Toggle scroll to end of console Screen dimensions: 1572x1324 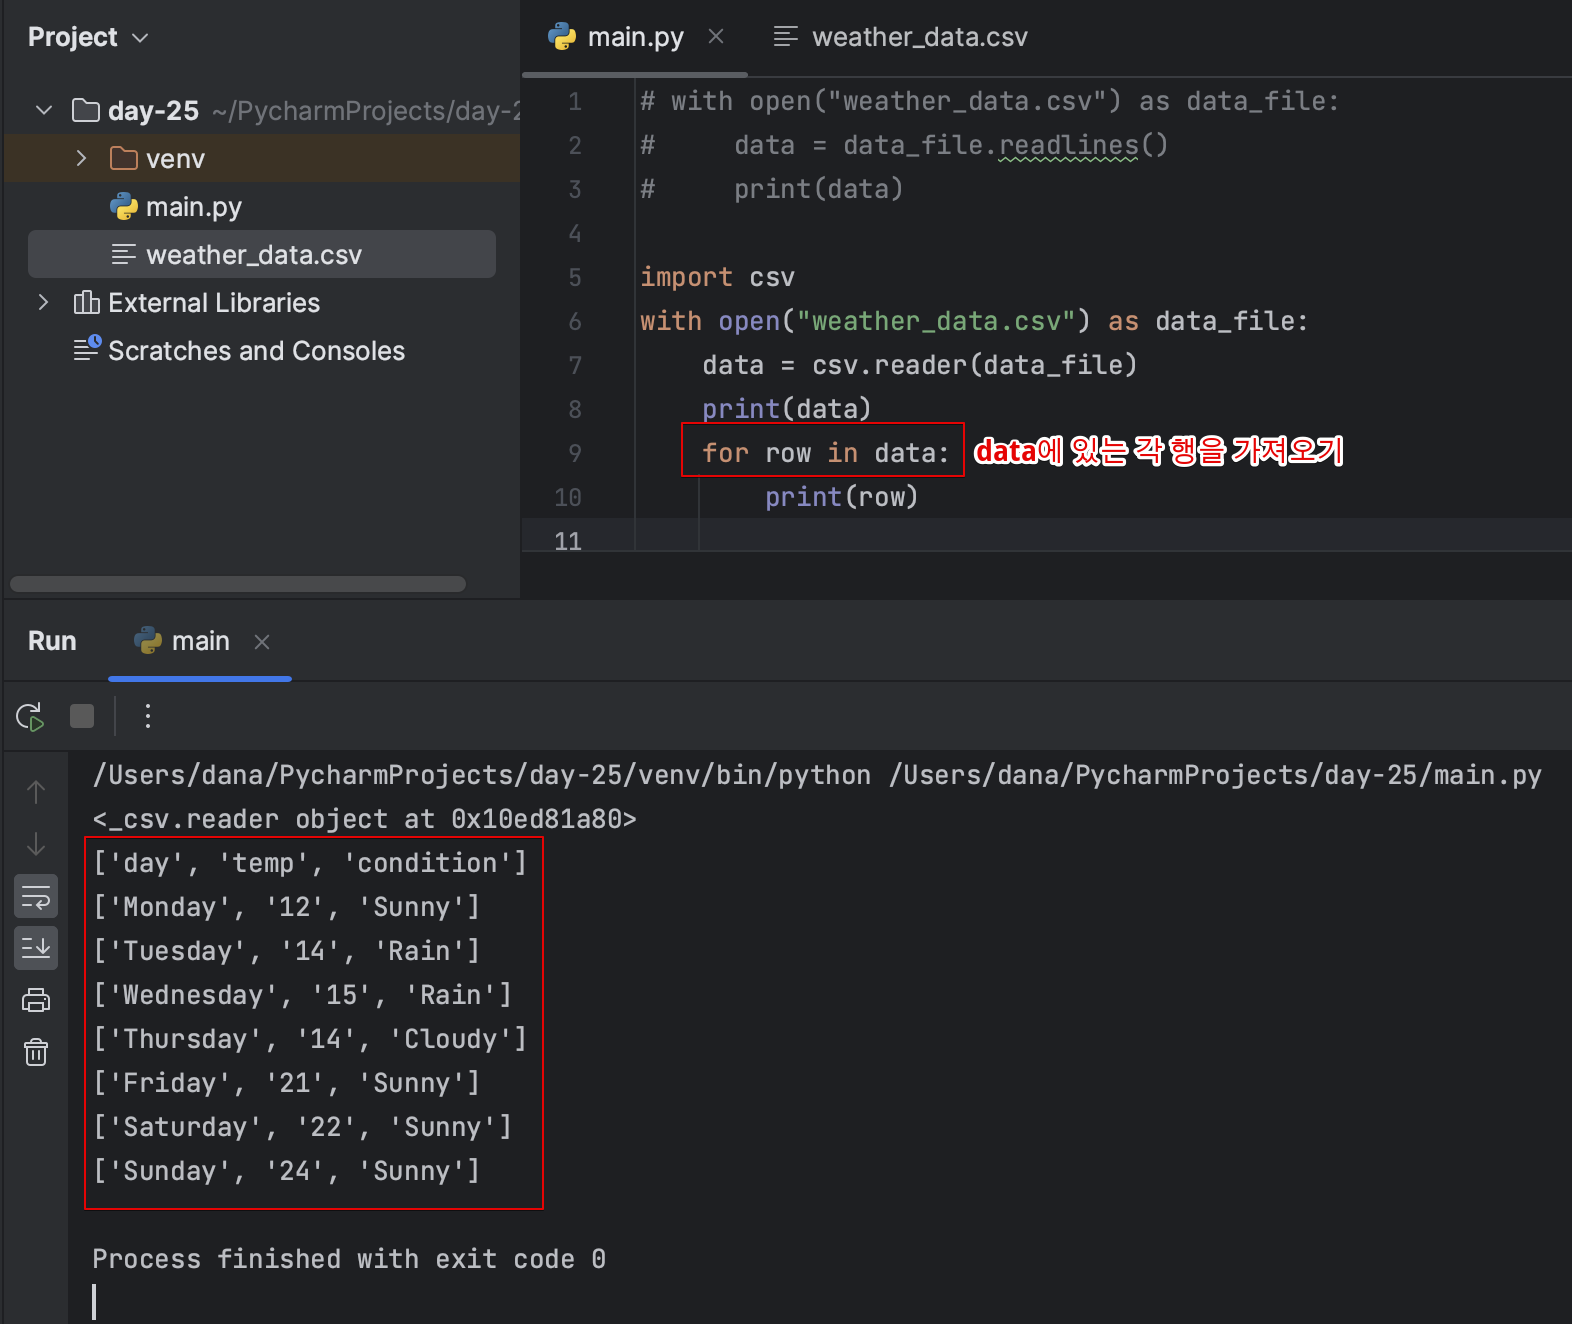click(36, 948)
